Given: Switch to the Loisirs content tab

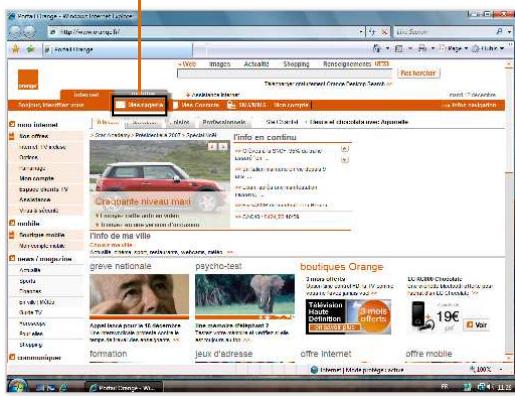Looking at the screenshot, I should click(179, 122).
